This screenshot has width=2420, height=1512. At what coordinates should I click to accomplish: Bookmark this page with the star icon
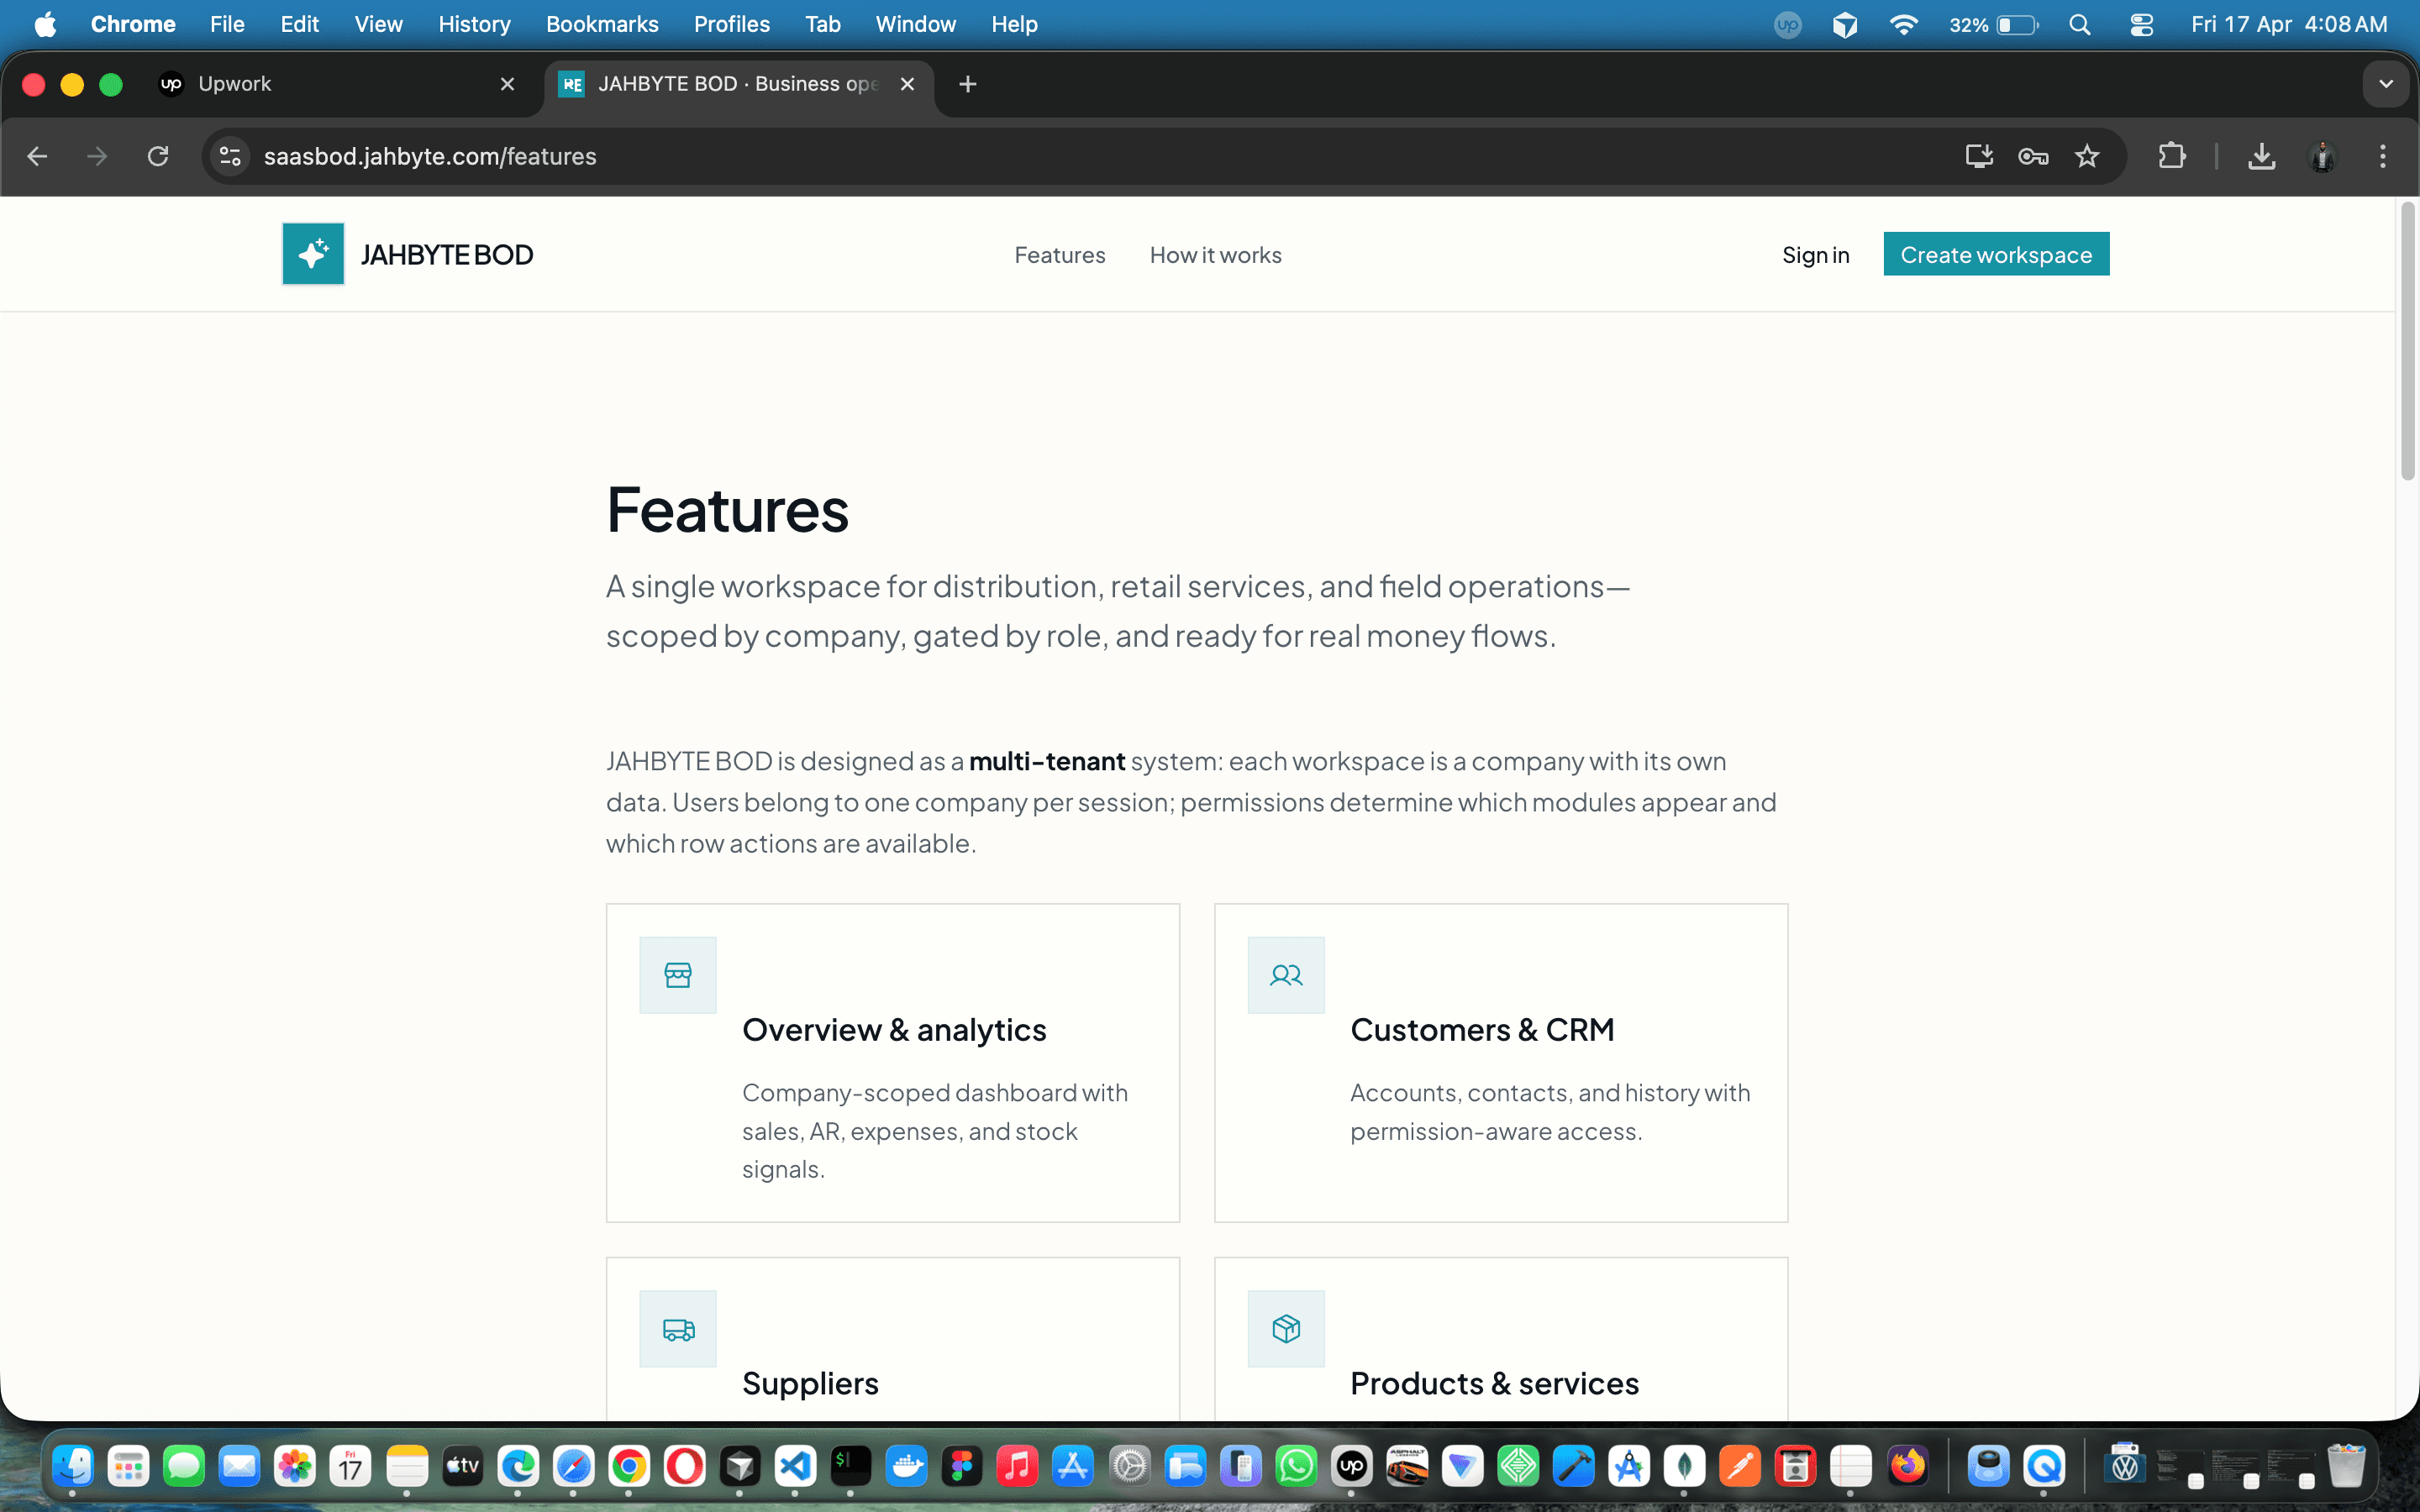point(2088,156)
